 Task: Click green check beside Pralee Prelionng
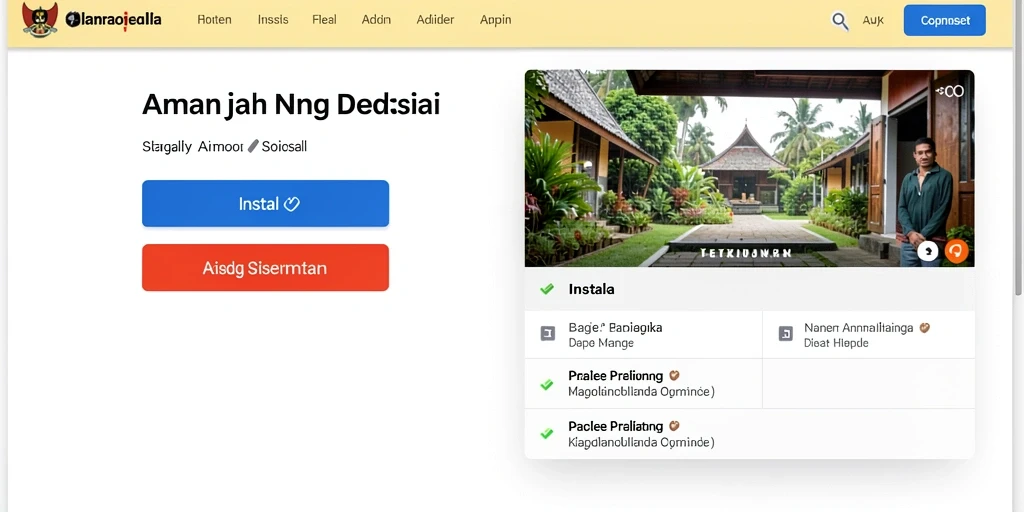[x=547, y=385]
